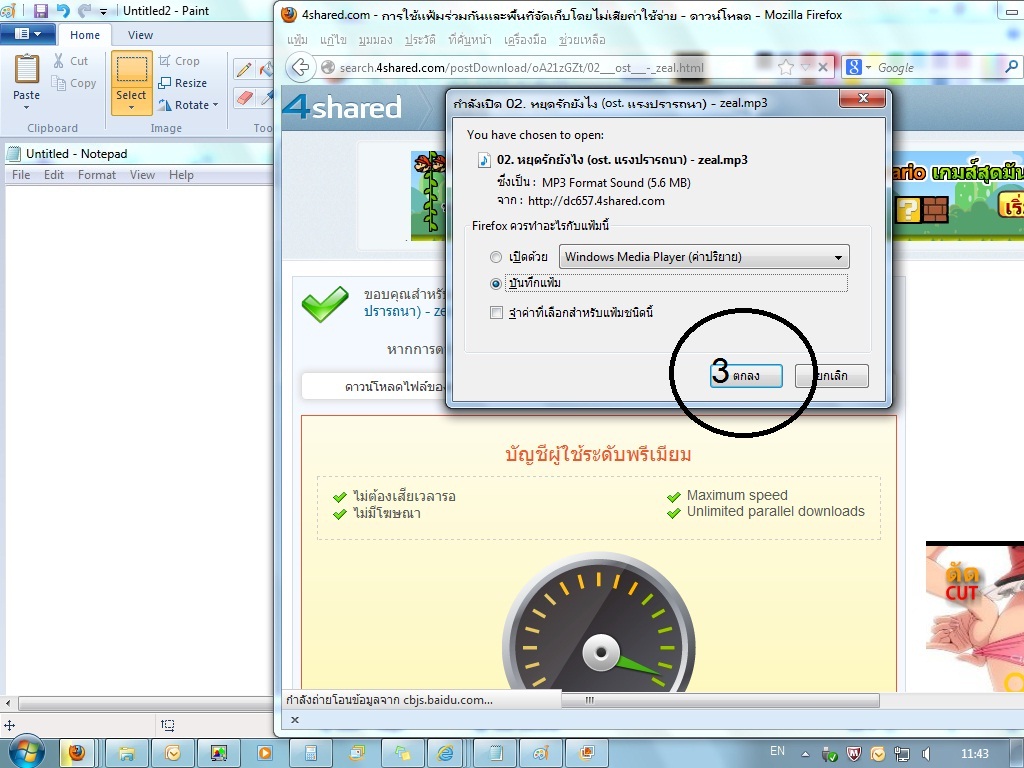Click the Paste clipboard icon in Paint
The height and width of the screenshot is (768, 1024).
27,69
